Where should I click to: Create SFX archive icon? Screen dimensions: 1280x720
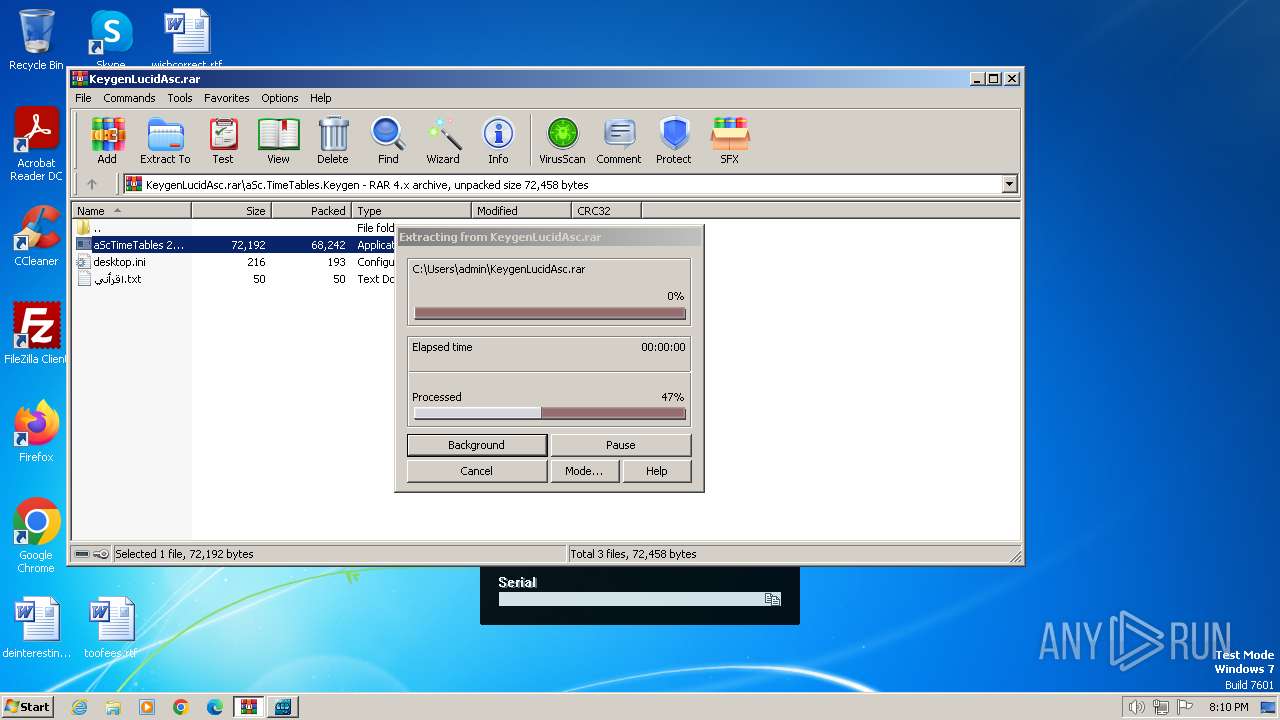tap(730, 141)
